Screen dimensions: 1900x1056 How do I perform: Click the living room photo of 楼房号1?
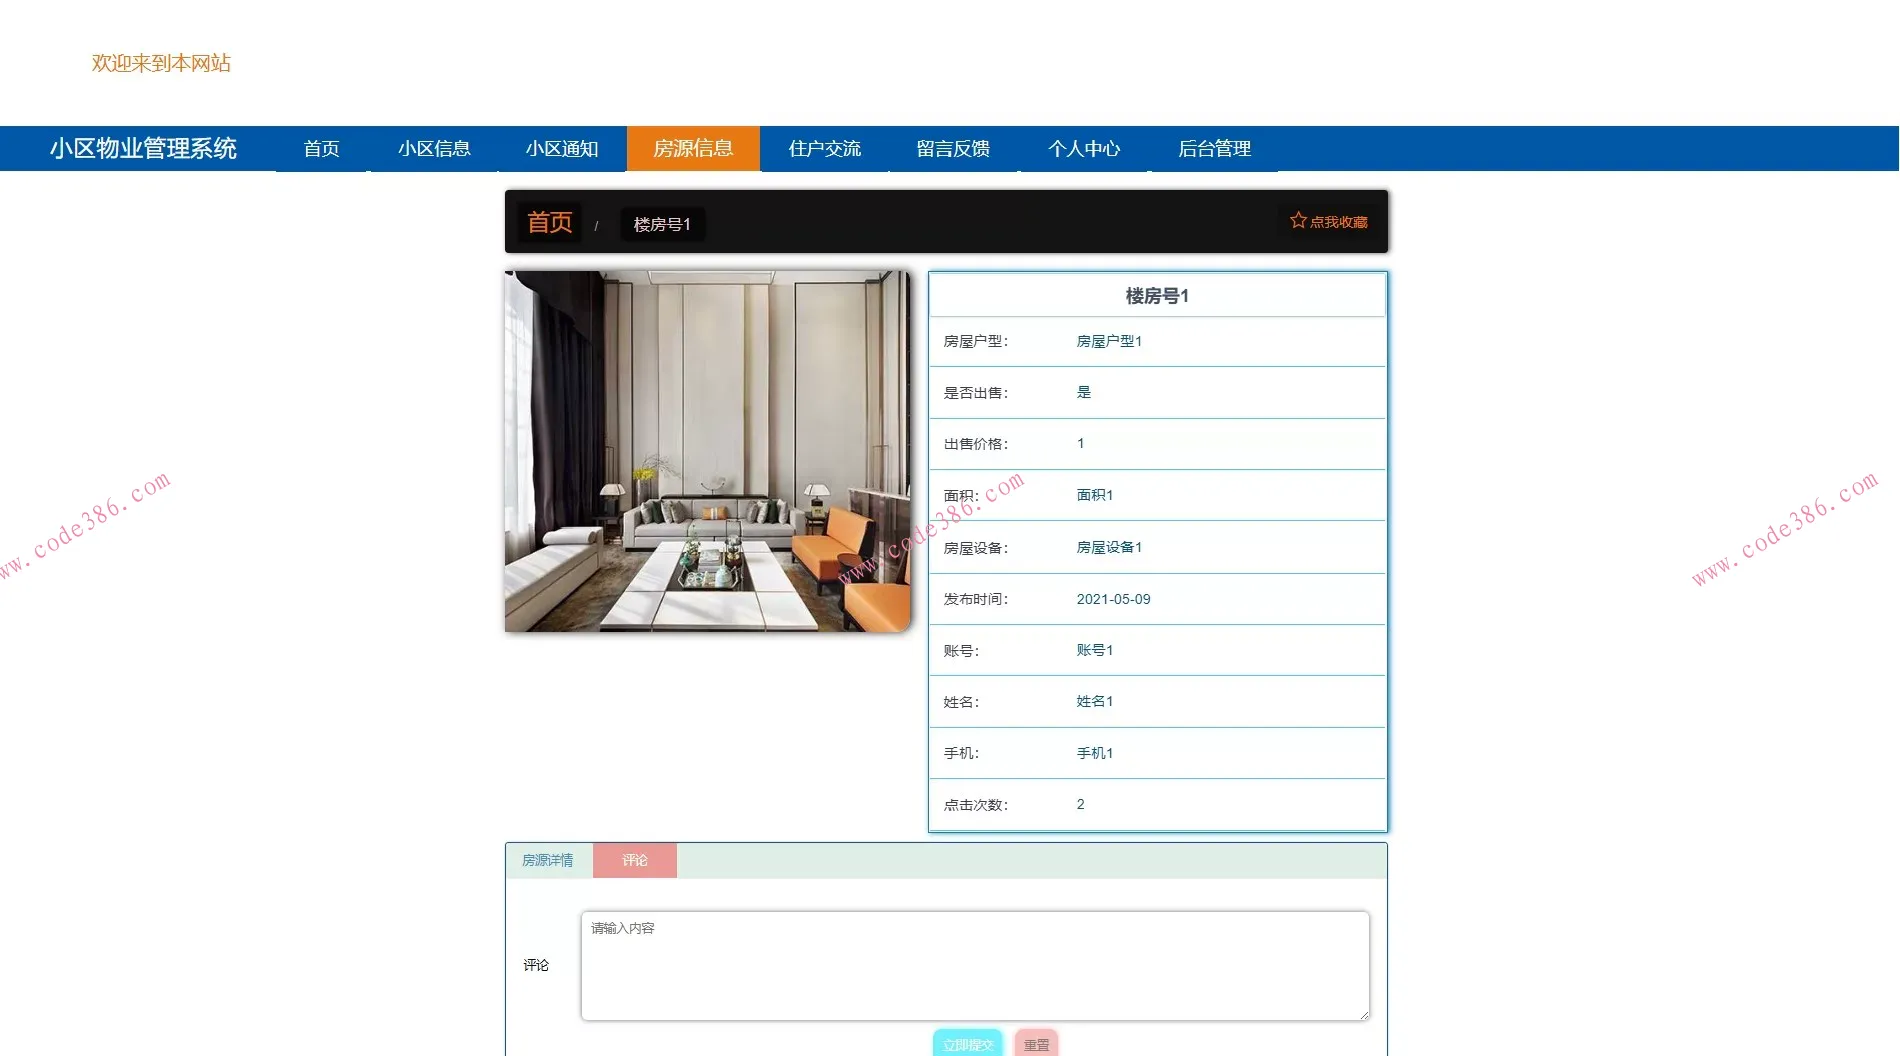(707, 449)
